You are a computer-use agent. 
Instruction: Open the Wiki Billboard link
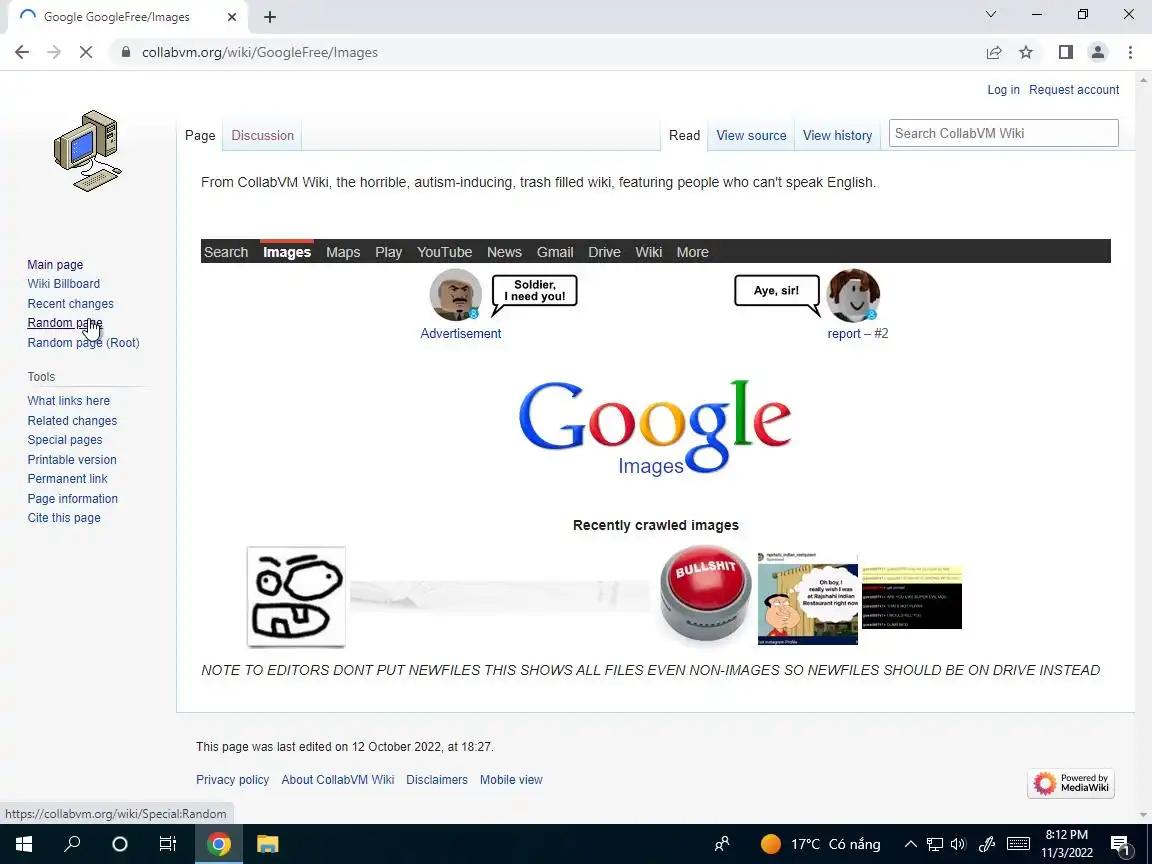[x=63, y=284]
